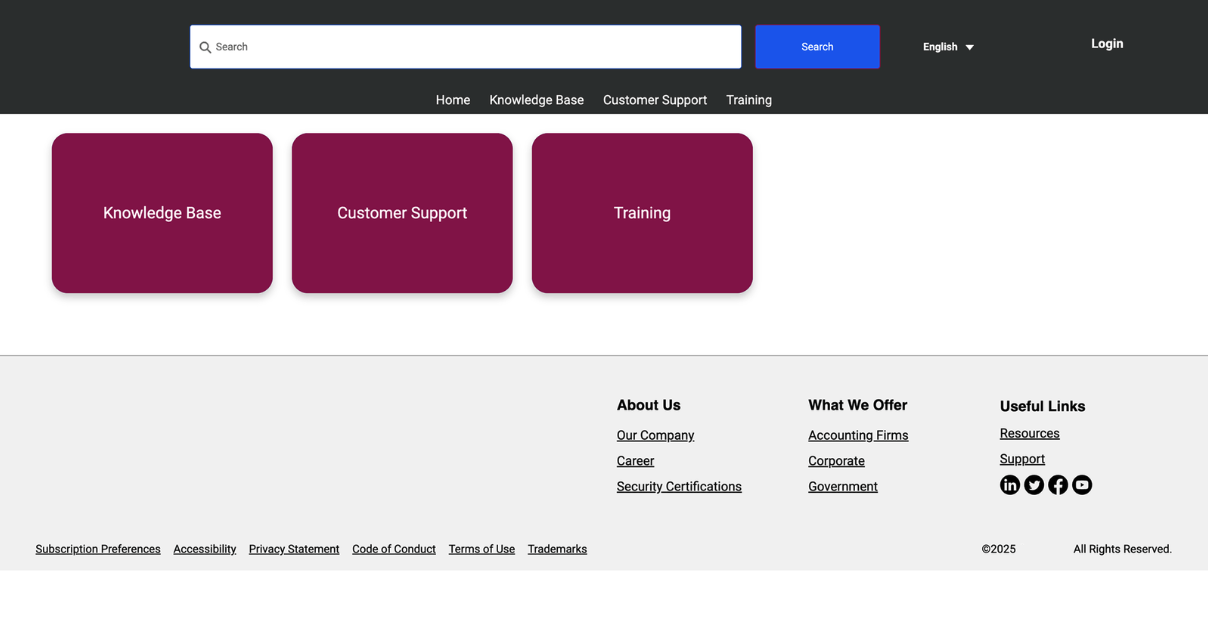Image resolution: width=1208 pixels, height=638 pixels.
Task: Open Subscription Preferences link
Action: pos(98,549)
